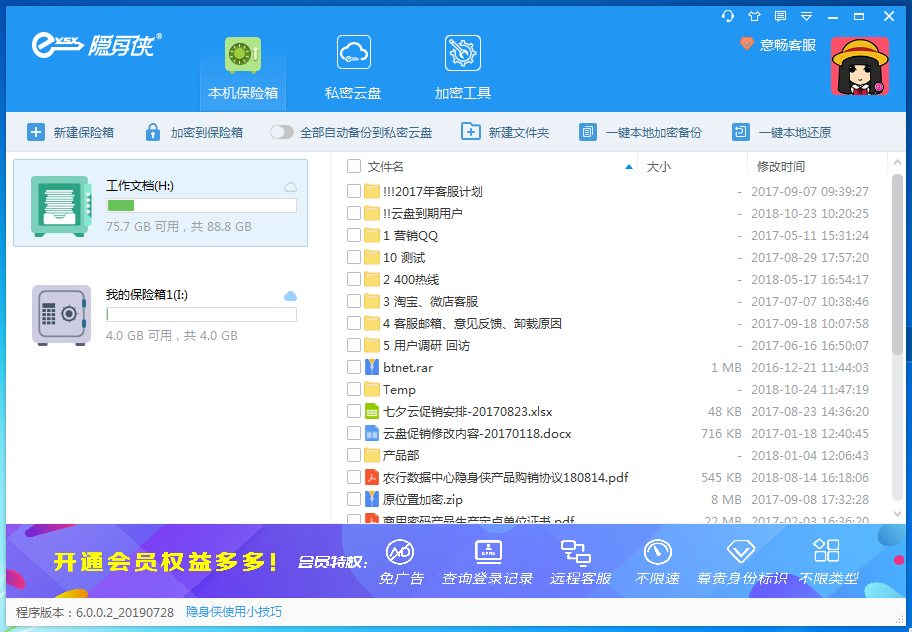Click the 意畅客服 username link
Image resolution: width=912 pixels, height=632 pixels.
pos(788,45)
